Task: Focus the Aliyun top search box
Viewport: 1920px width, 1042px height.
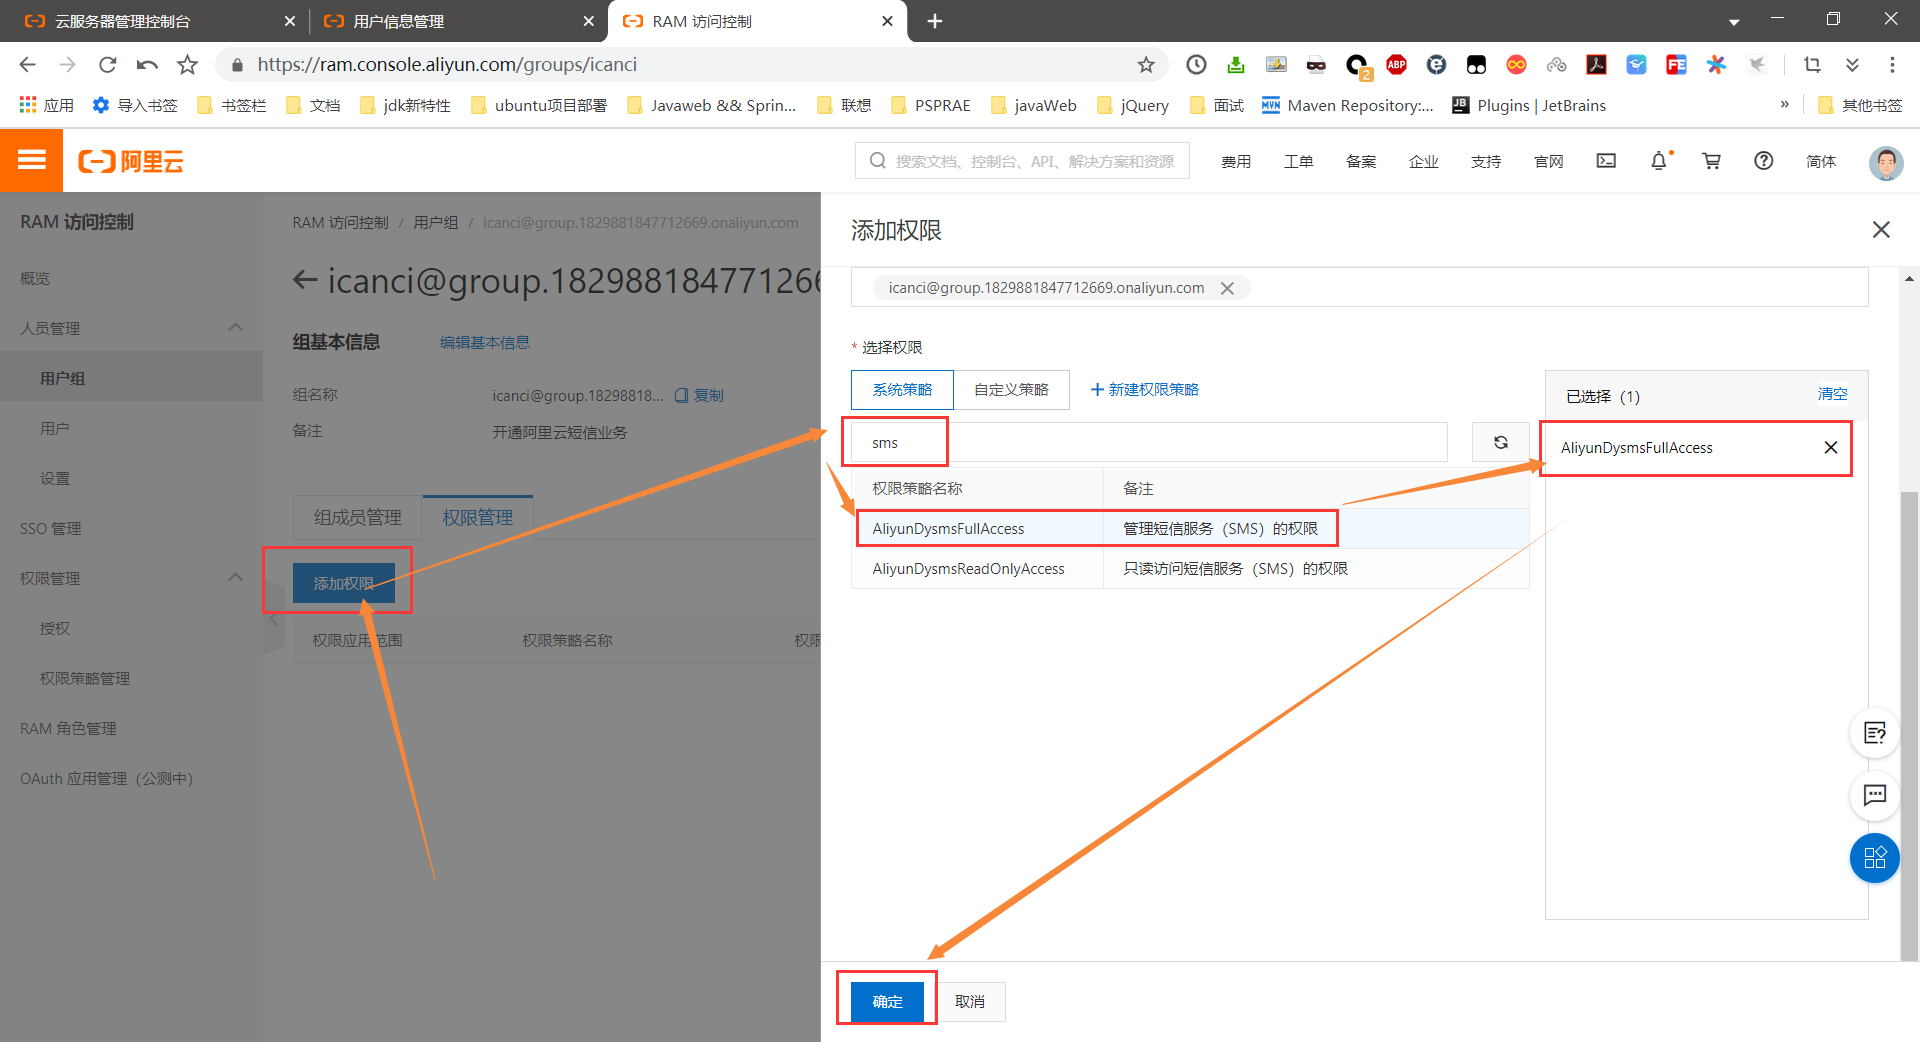Action: (x=1022, y=161)
